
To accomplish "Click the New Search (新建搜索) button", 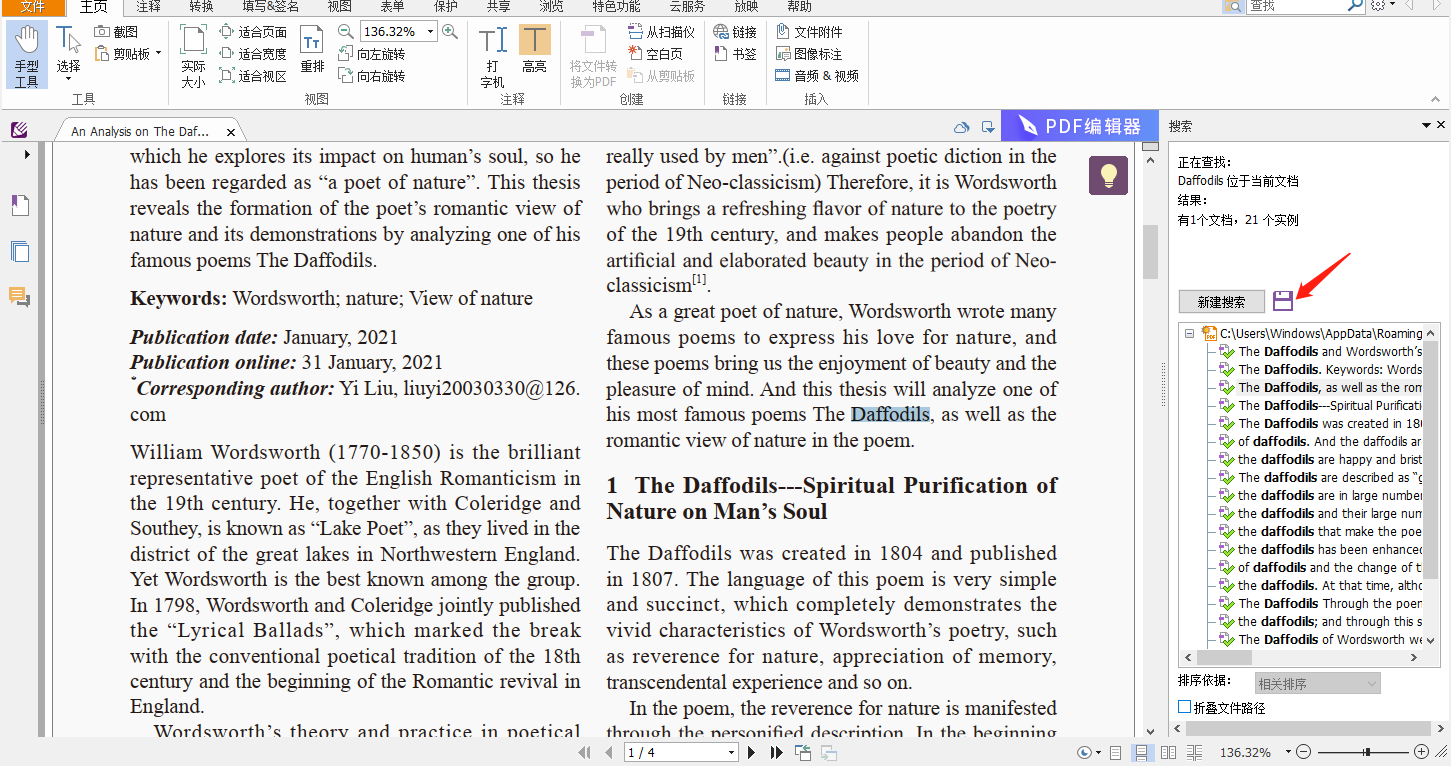I will tap(1221, 302).
